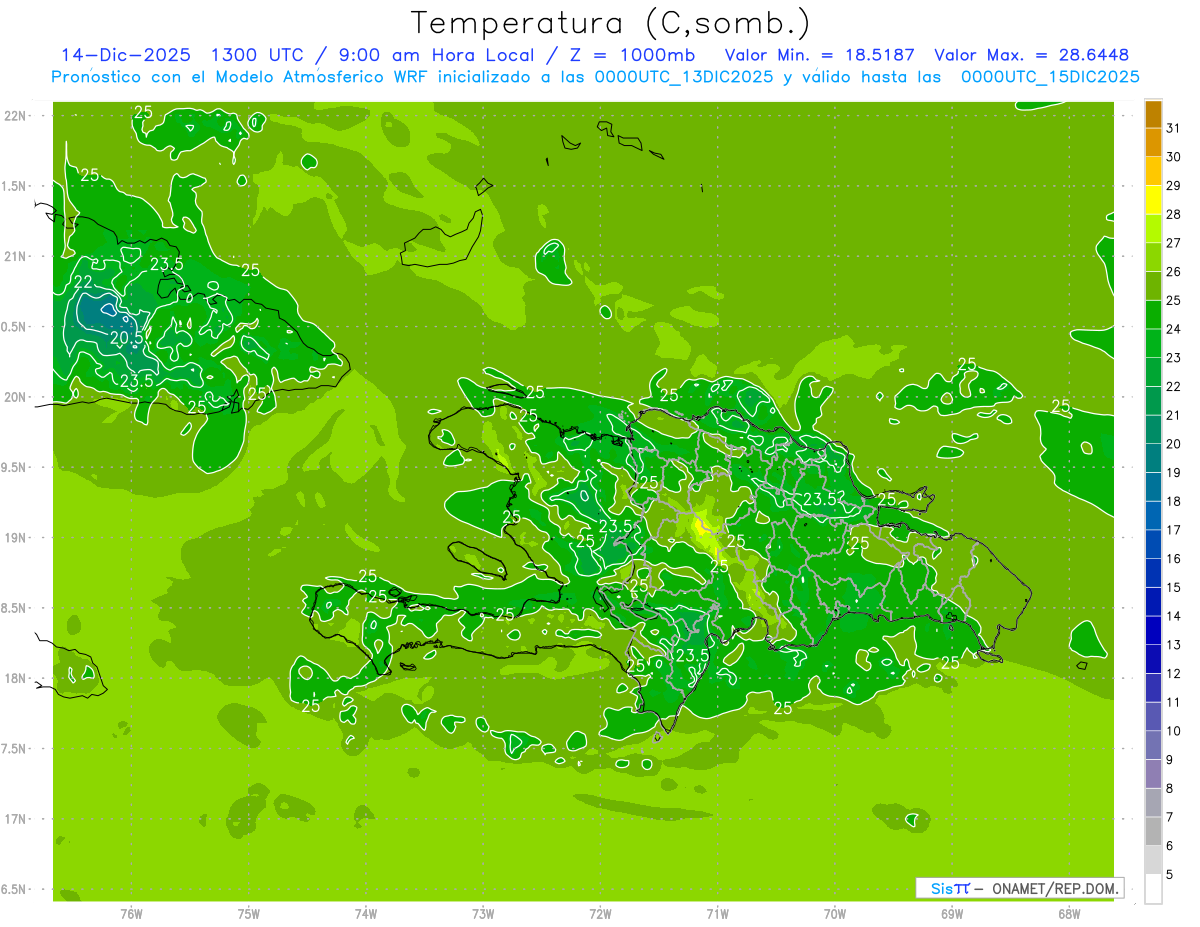This screenshot has height=927, width=1200.
Task: Click the purple color bar segment between 8 and 9
Action: [x=1153, y=774]
